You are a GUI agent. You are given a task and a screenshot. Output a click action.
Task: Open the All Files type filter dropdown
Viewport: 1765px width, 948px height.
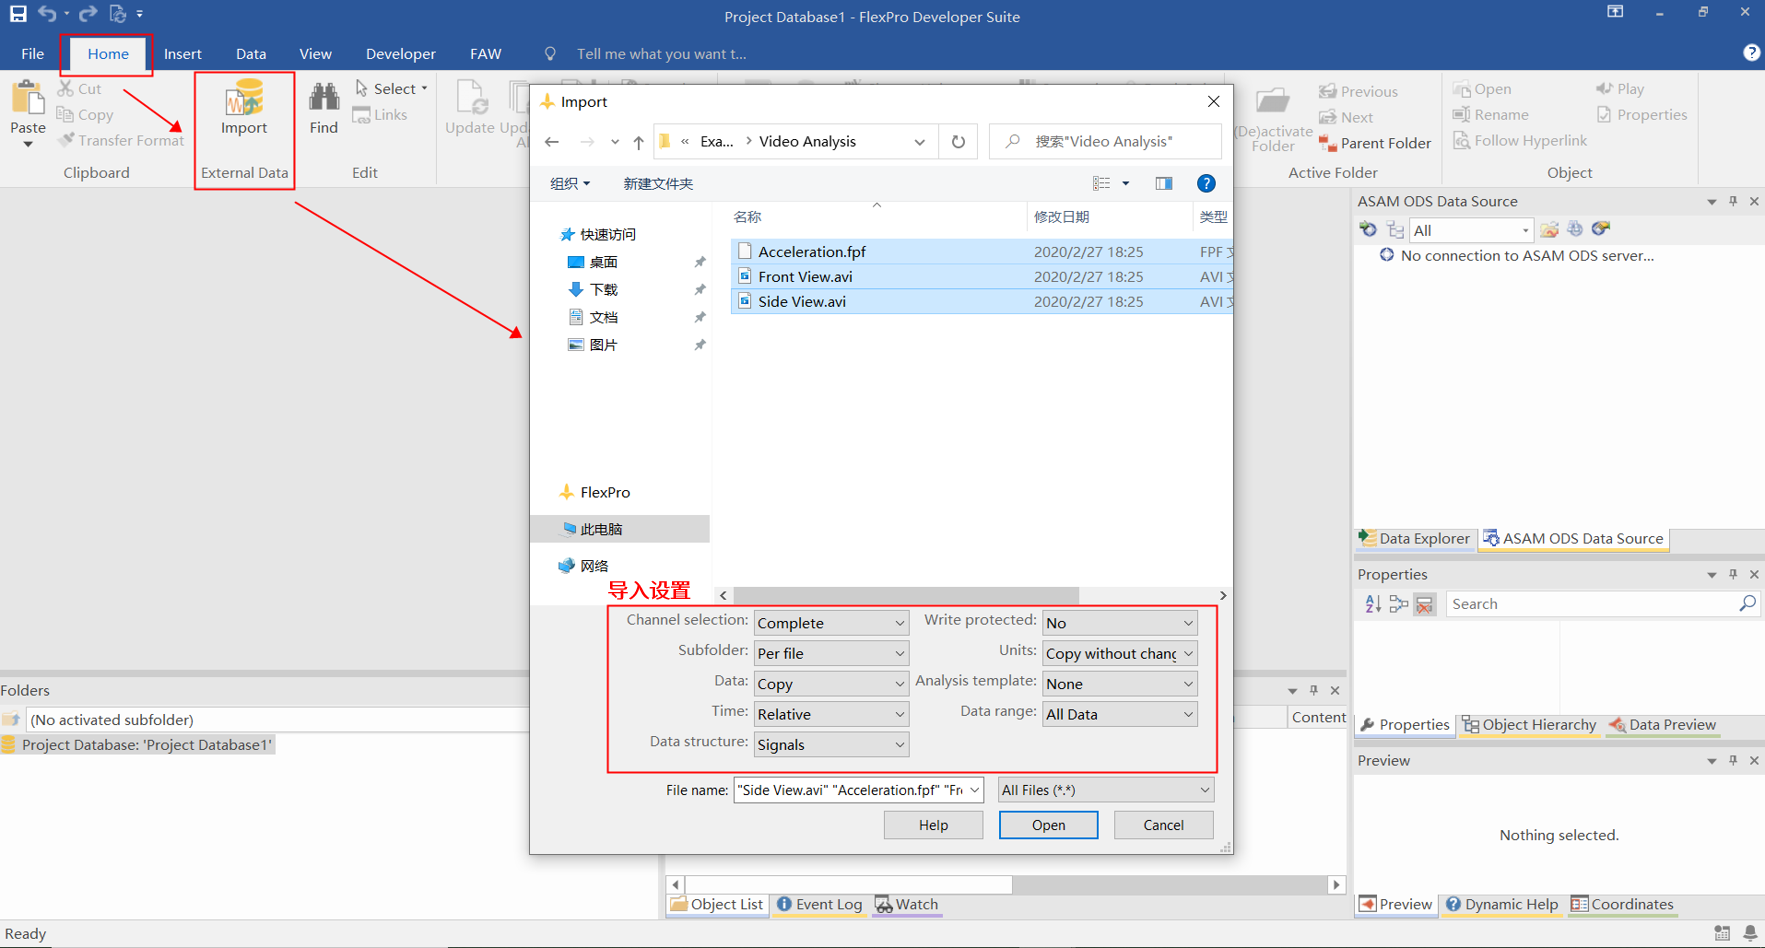[x=1105, y=790]
